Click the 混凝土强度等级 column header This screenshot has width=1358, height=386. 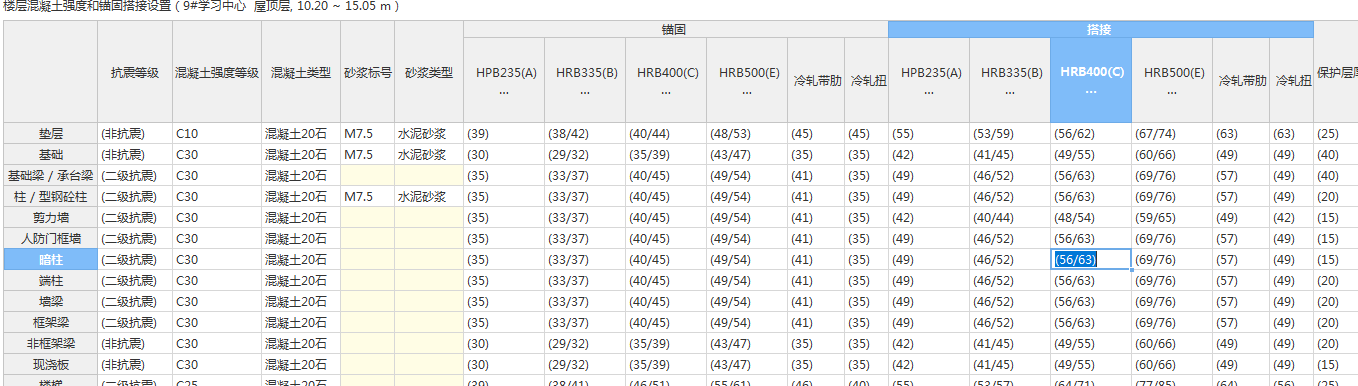(217, 72)
